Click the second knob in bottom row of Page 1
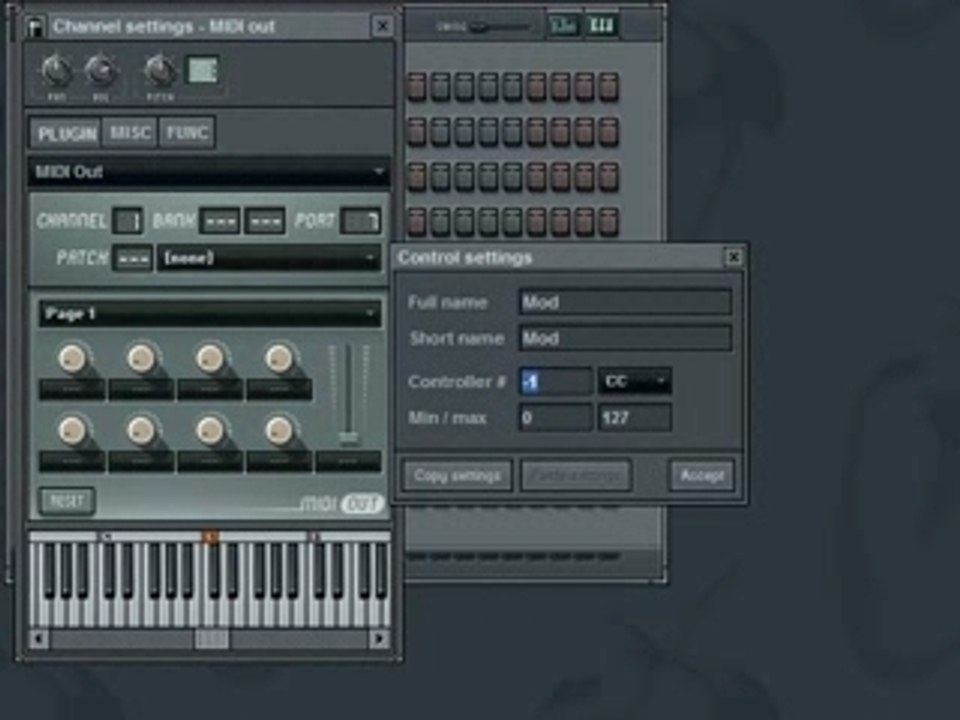The height and width of the screenshot is (720, 960). click(x=141, y=431)
